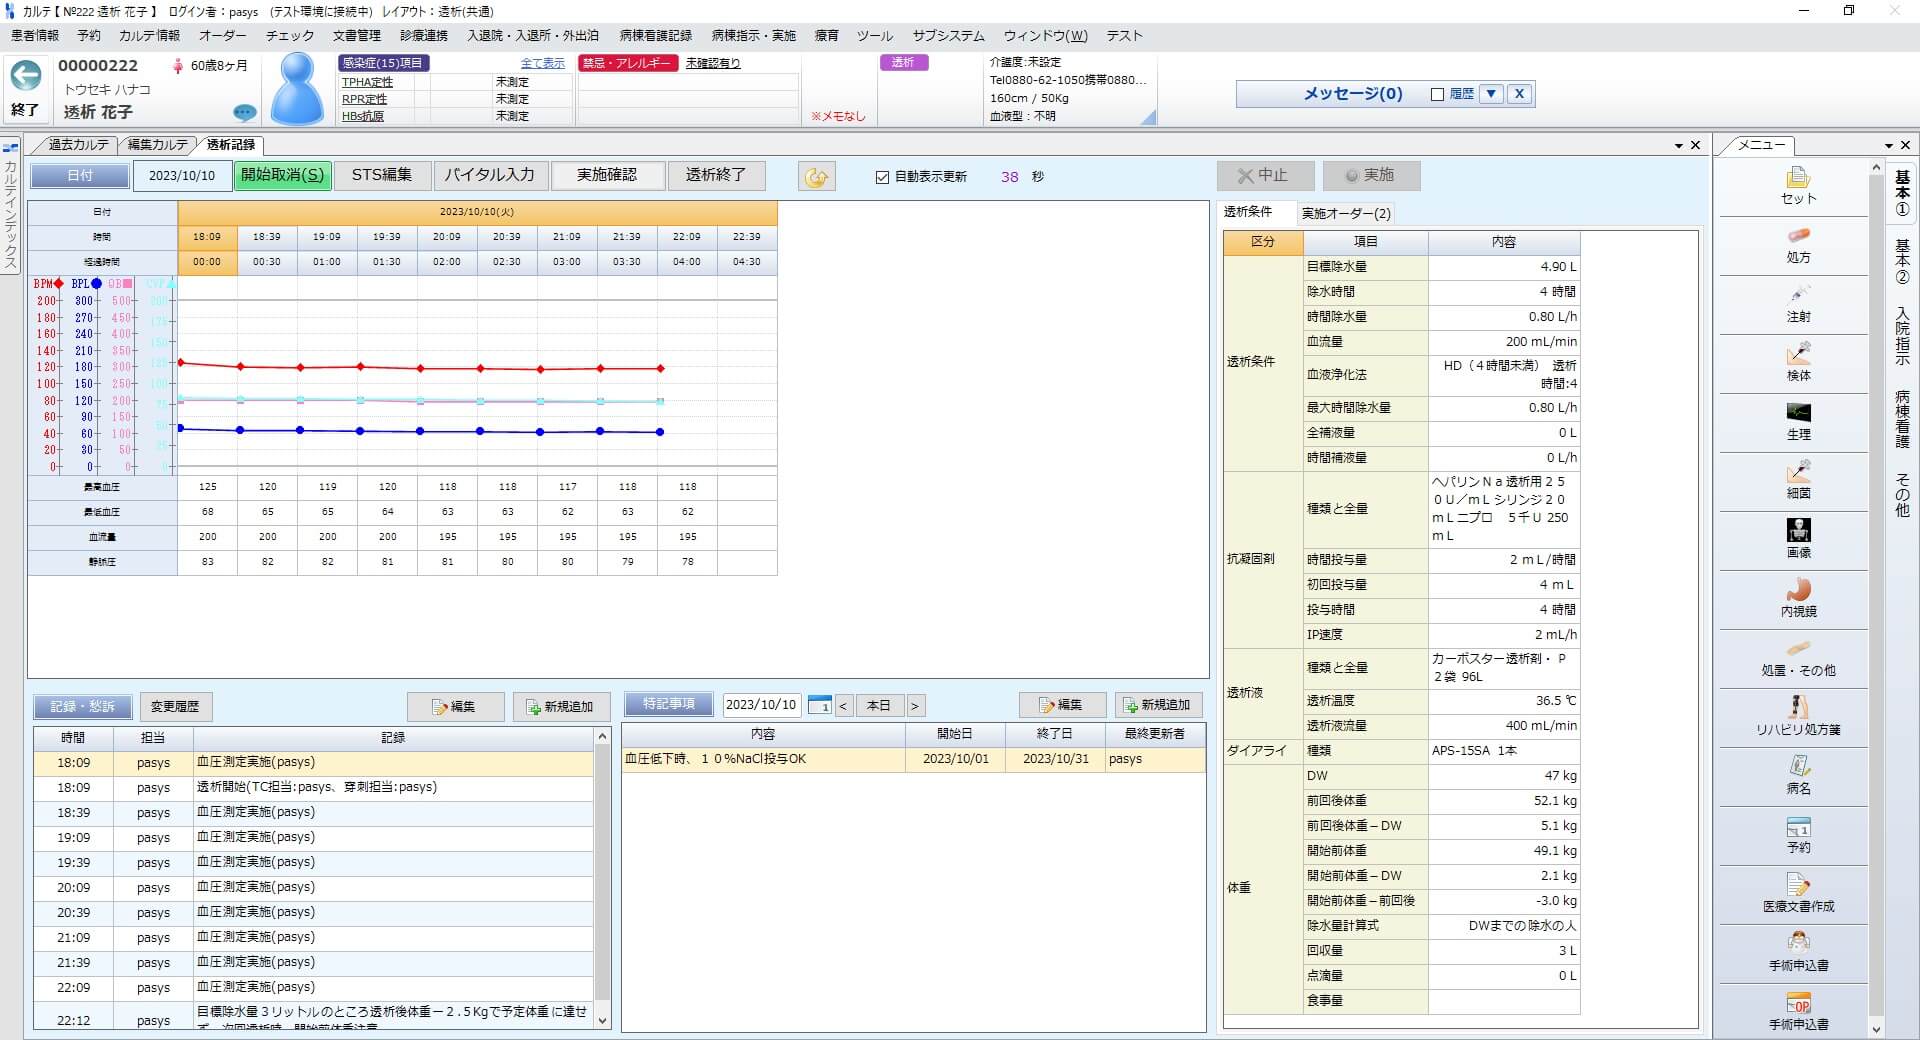Toggle the 自動表示更新 checkbox
This screenshot has width=1920, height=1040.
(x=882, y=177)
